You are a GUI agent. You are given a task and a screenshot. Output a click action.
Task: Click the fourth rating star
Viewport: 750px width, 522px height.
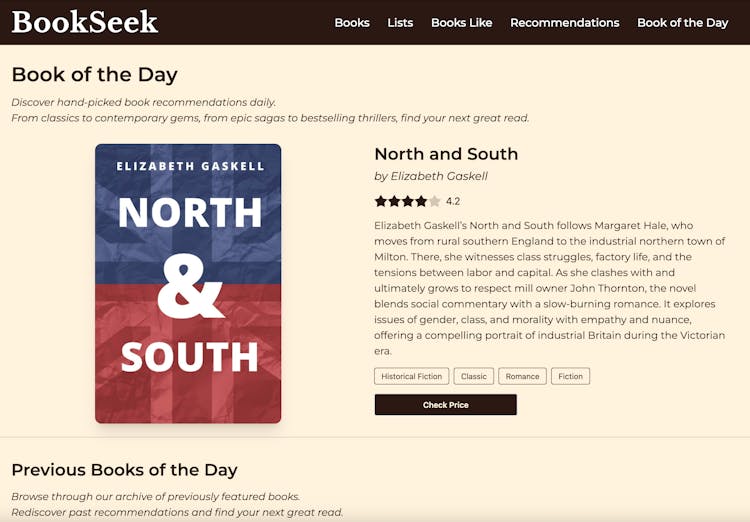click(421, 201)
